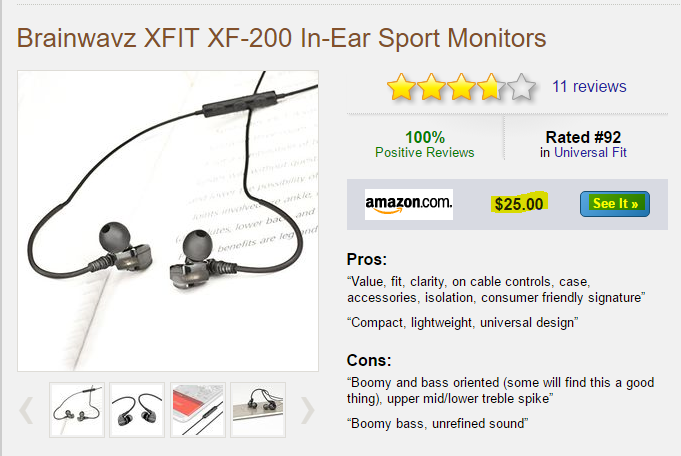Select third thumbnail with red packaging
This screenshot has width=681, height=456.
(x=198, y=410)
